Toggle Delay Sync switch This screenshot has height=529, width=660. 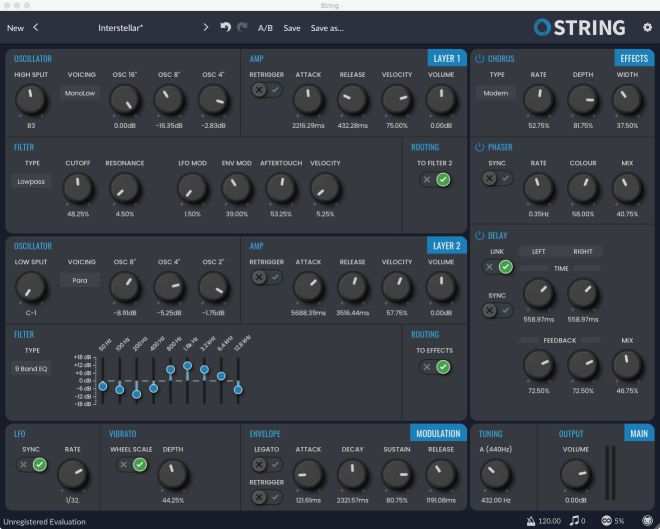[x=497, y=311]
